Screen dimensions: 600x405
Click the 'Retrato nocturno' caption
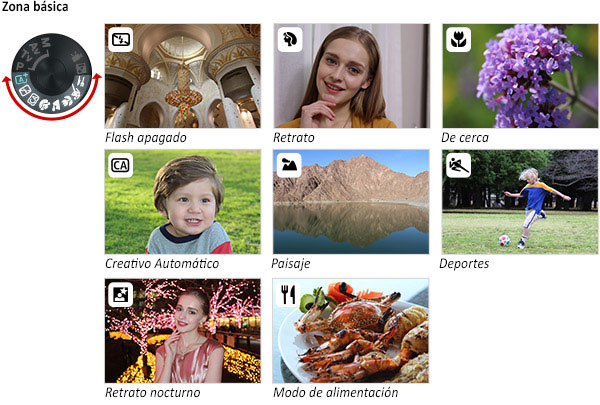153,392
